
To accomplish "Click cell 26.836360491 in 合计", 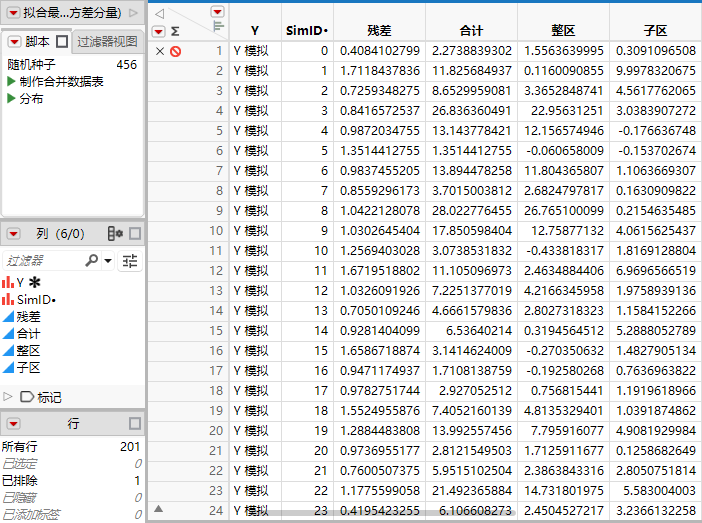I will [x=471, y=111].
